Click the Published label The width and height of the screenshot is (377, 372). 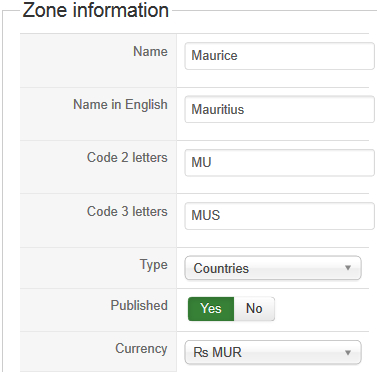139,305
